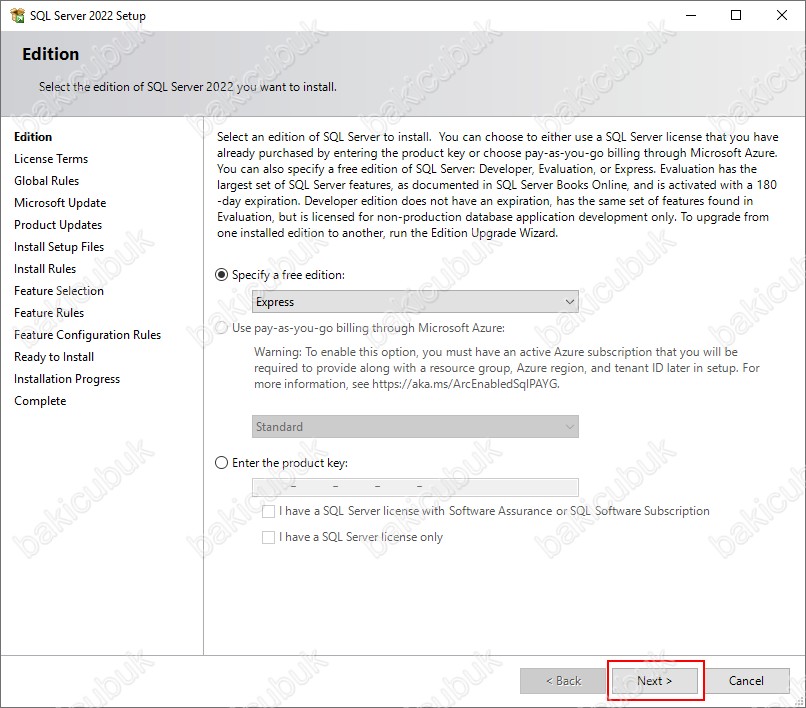Click the Edition page heading
Screen dimensions: 806x708
[x=50, y=54]
